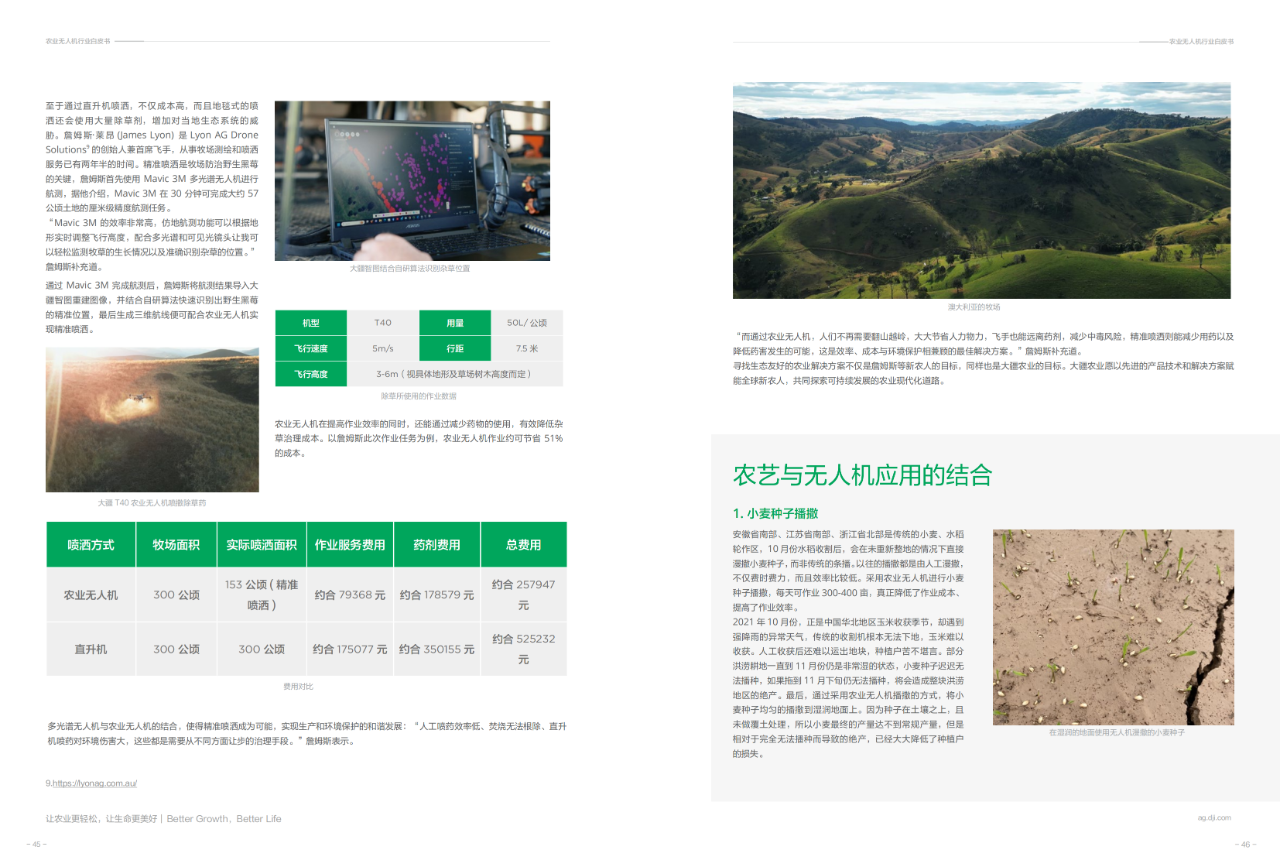Viewport: 1280px width, 868px height.
Task: Select the 喷洒方式 table header cell
Action: click(91, 545)
